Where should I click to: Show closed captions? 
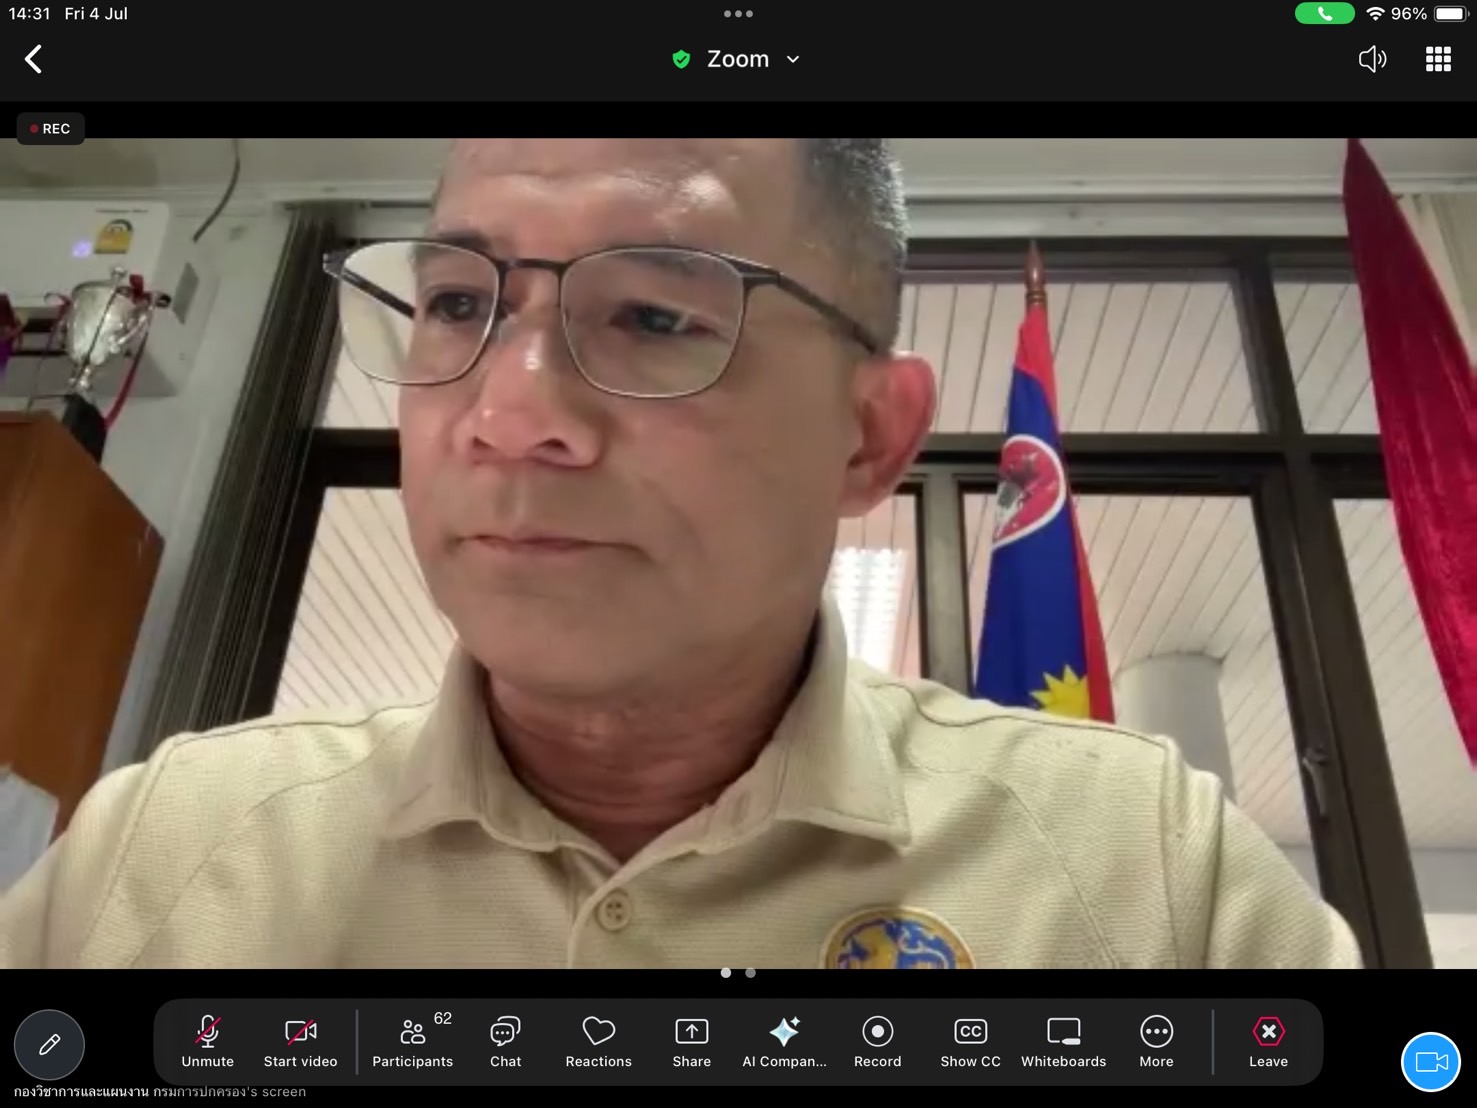tap(970, 1042)
